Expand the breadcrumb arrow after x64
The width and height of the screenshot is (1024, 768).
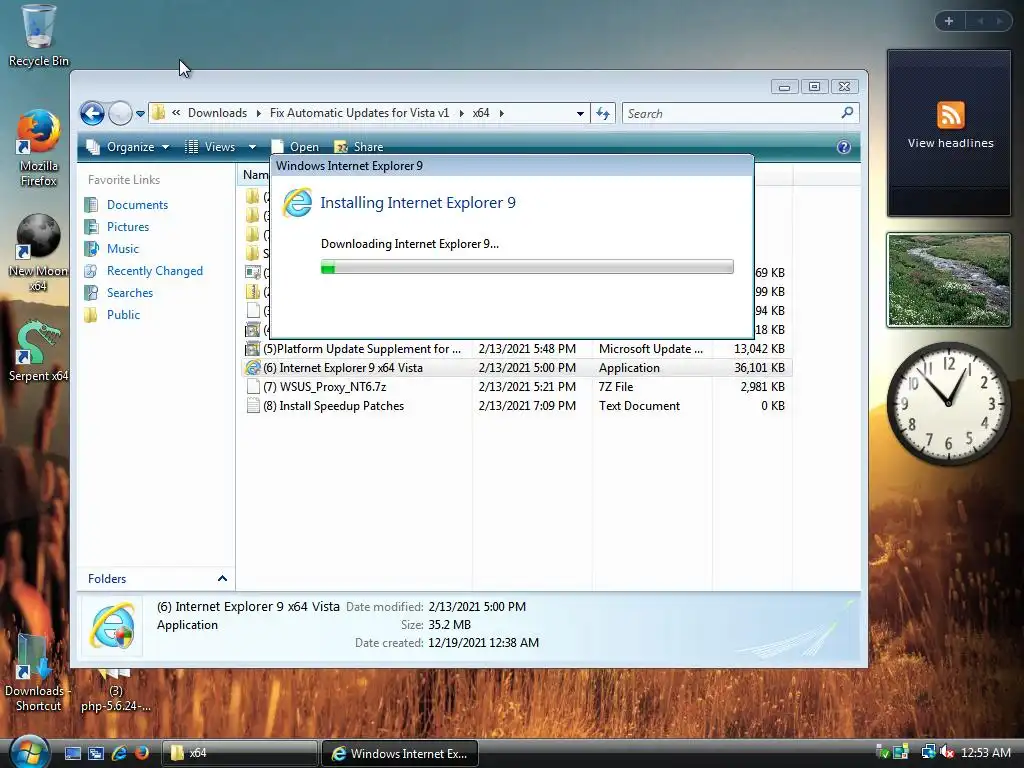(x=502, y=113)
